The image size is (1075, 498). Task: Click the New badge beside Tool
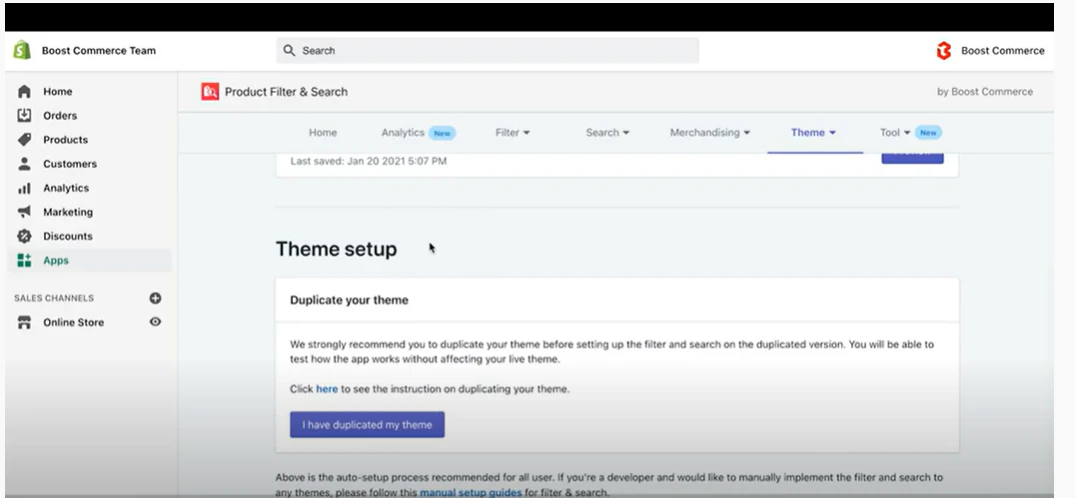coord(928,132)
